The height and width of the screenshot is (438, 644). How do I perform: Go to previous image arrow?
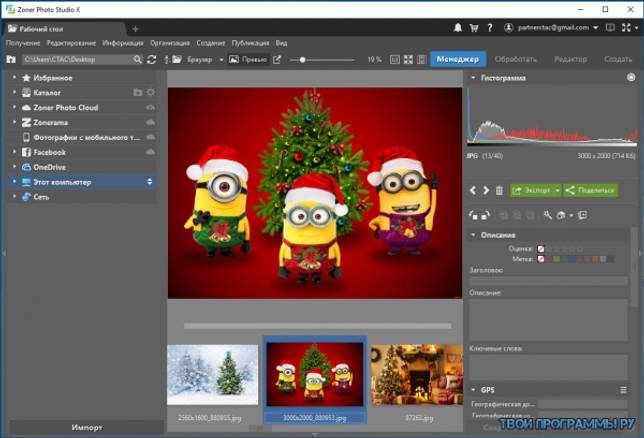(473, 190)
